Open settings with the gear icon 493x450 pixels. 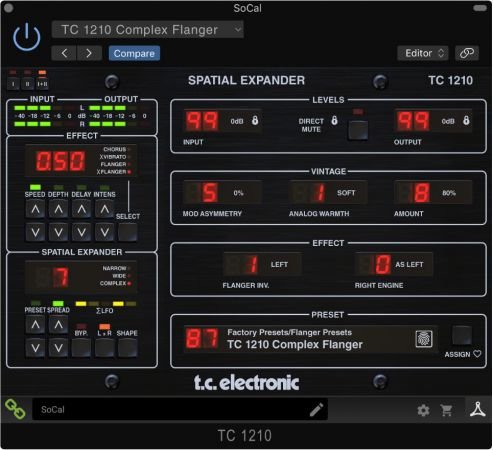click(423, 410)
